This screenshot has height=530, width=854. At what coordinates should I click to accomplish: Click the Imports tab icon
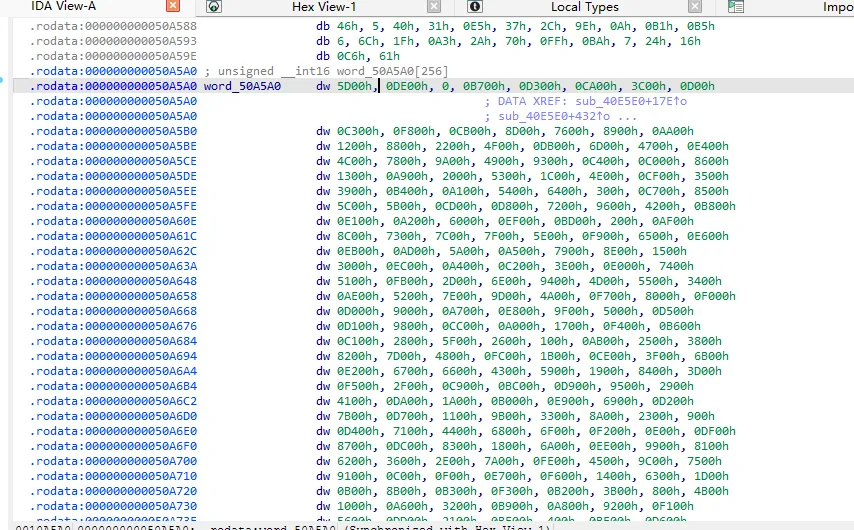pyautogui.click(x=736, y=7)
